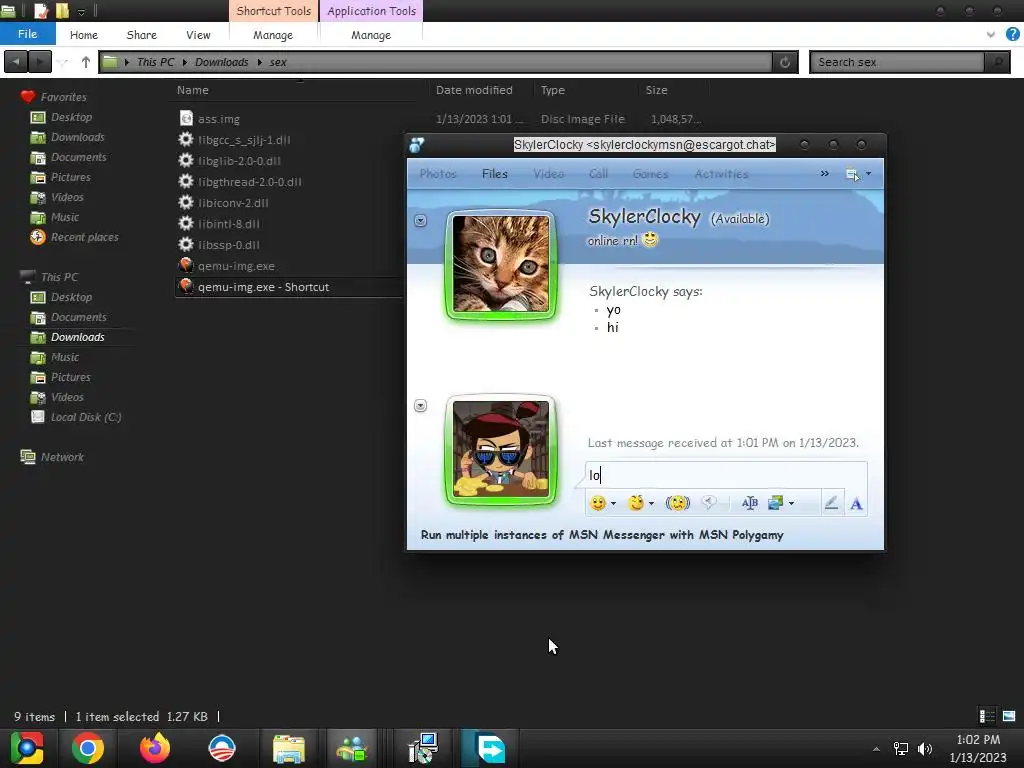This screenshot has width=1024, height=768.
Task: Sort files by Date modified column
Action: pyautogui.click(x=474, y=90)
